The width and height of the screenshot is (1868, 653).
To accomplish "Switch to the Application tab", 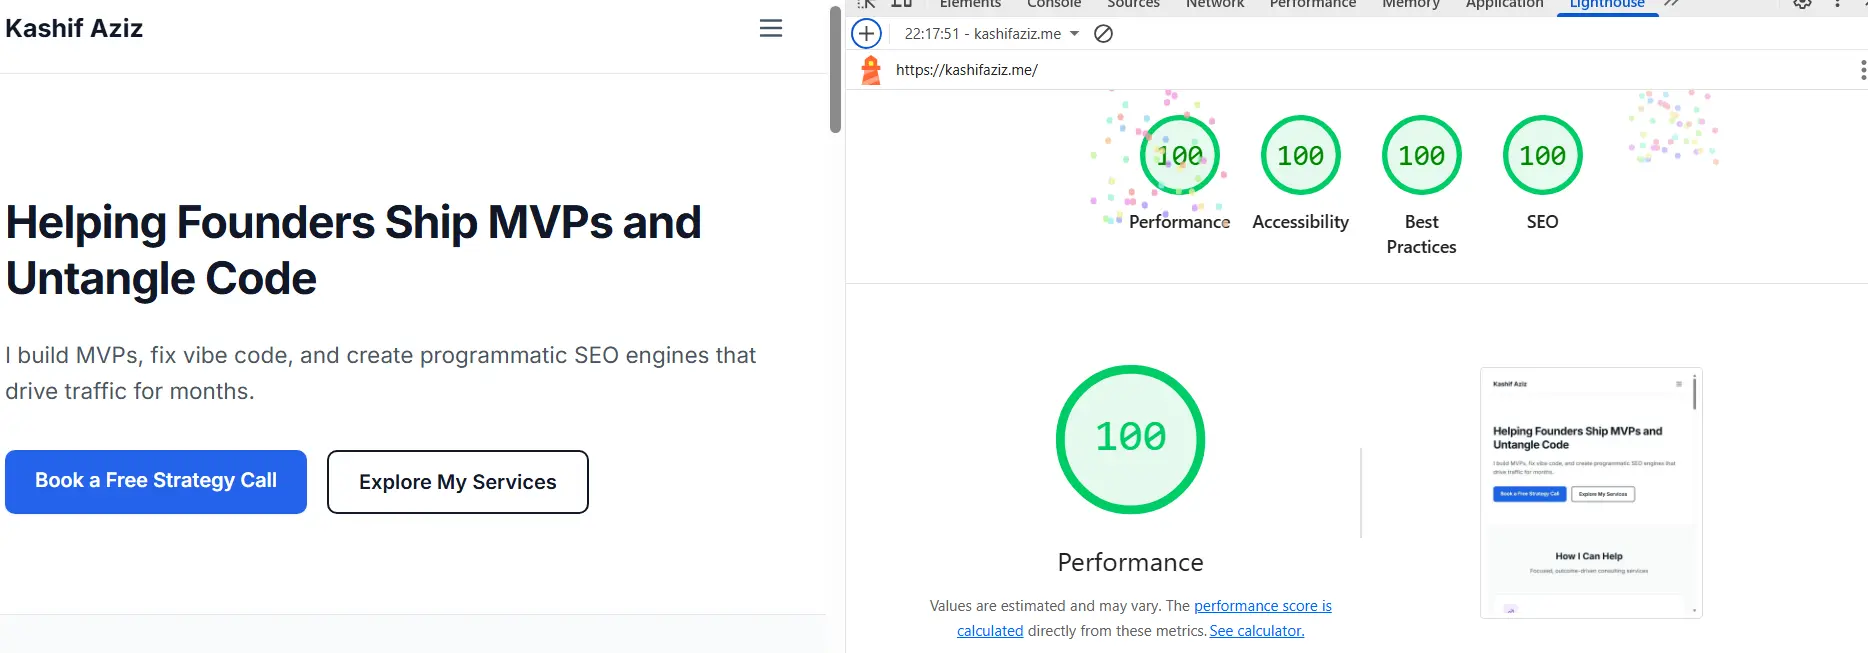I will [x=1504, y=4].
